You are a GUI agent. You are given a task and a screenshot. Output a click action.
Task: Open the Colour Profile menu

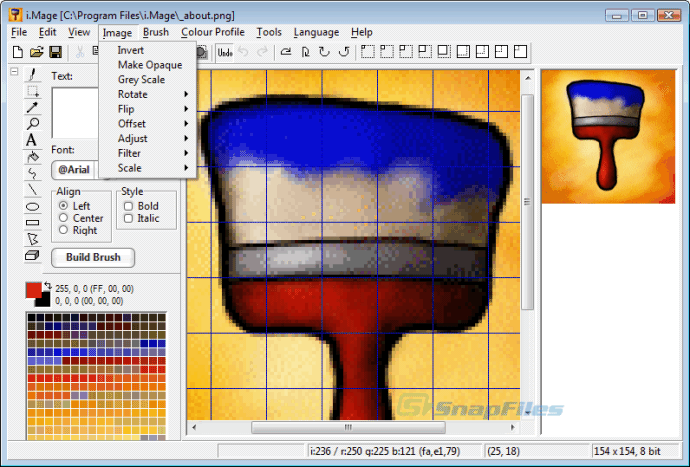pos(213,32)
